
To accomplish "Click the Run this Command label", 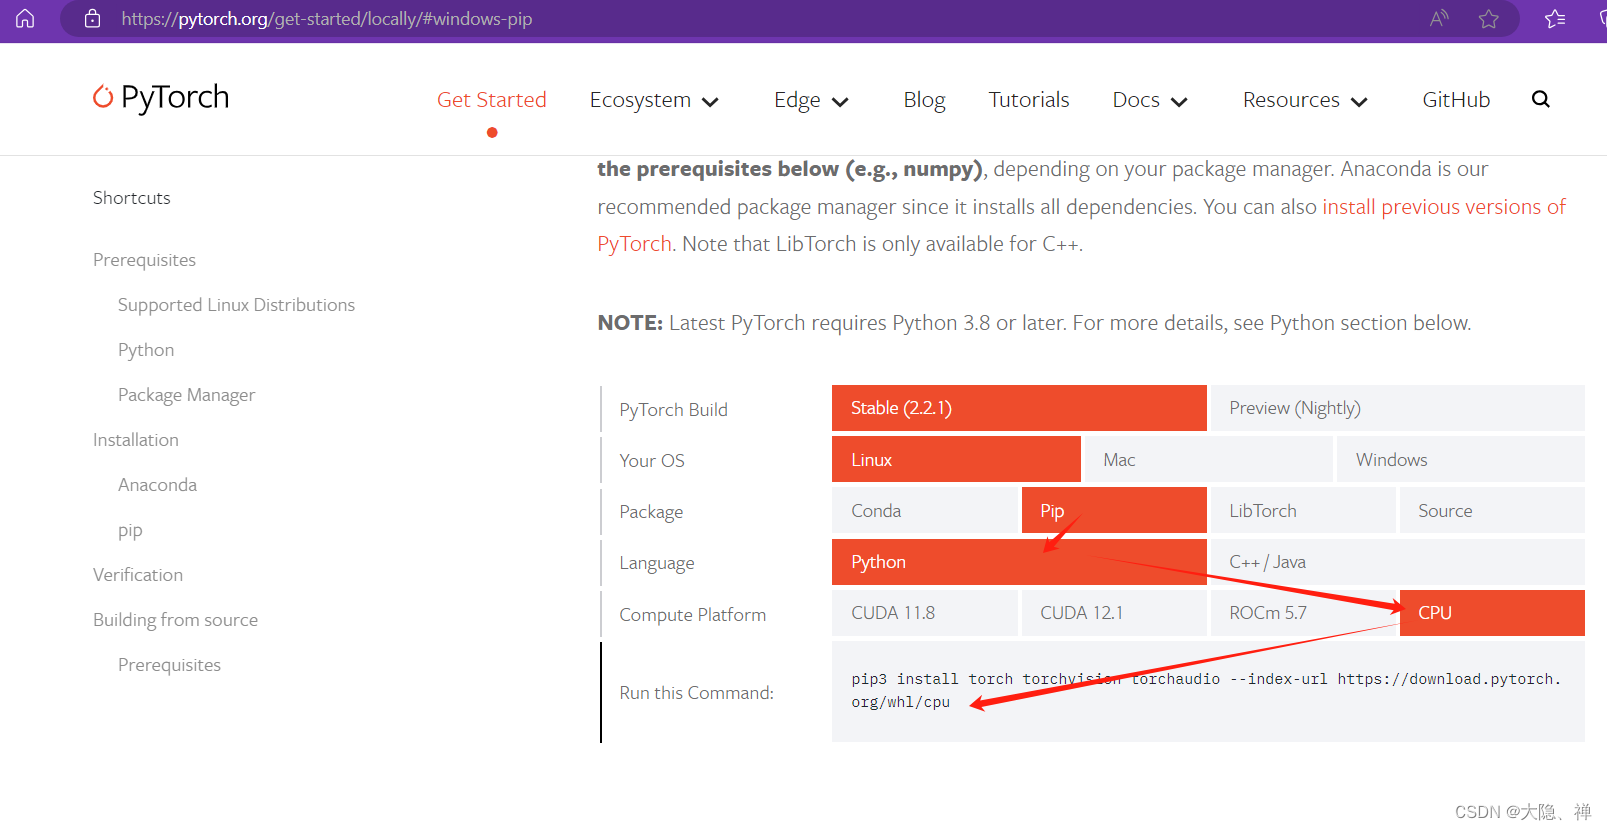I will (696, 693).
